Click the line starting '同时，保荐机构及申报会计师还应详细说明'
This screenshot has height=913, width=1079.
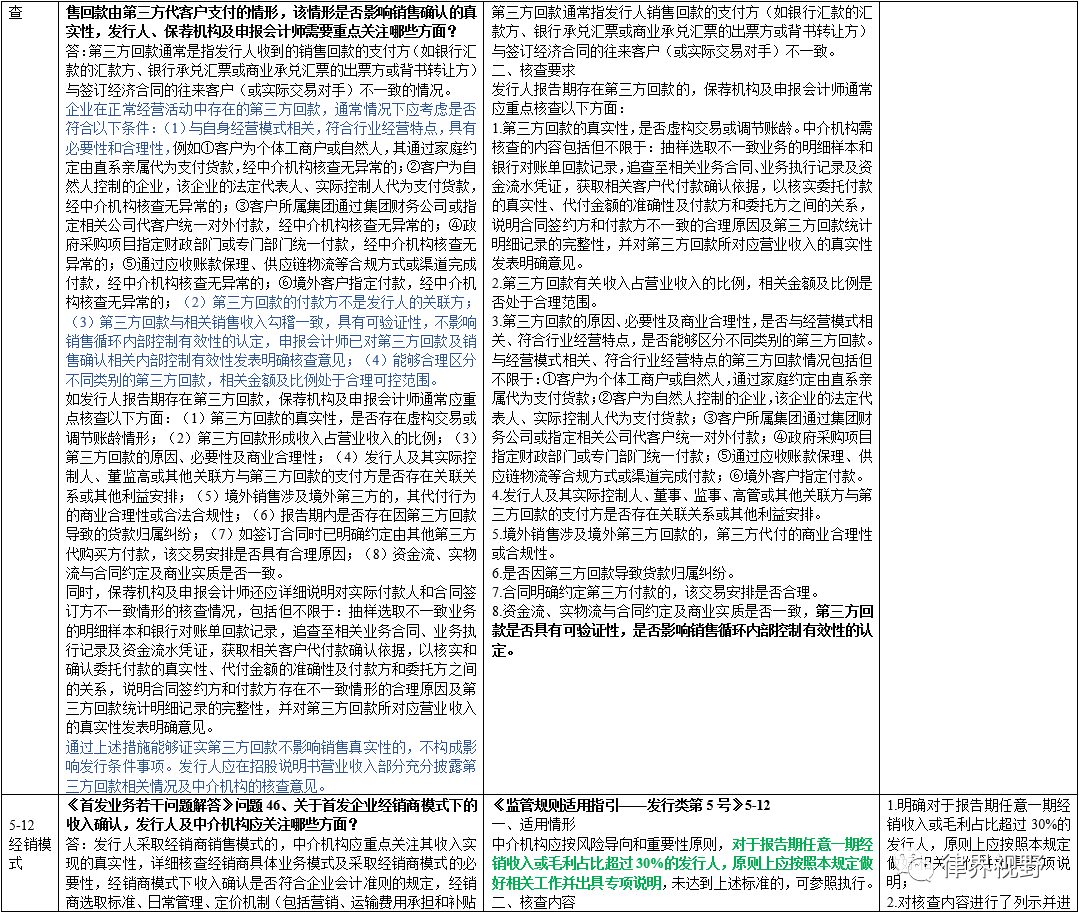pos(271,592)
